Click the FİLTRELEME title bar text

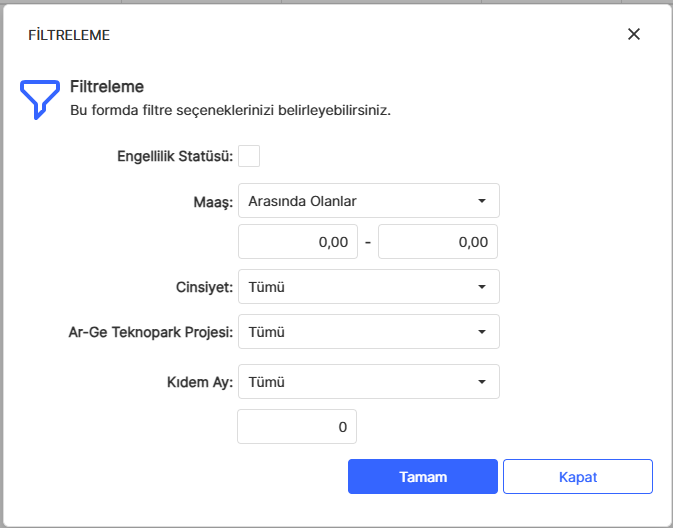pos(69,35)
